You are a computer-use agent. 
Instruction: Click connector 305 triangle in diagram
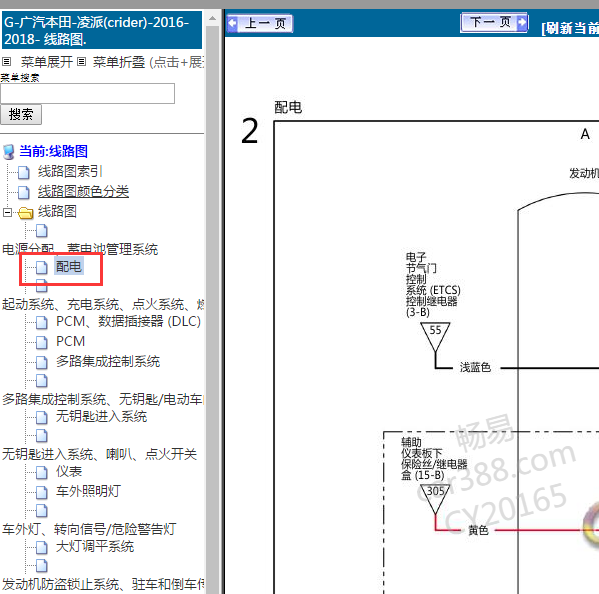coord(435,498)
